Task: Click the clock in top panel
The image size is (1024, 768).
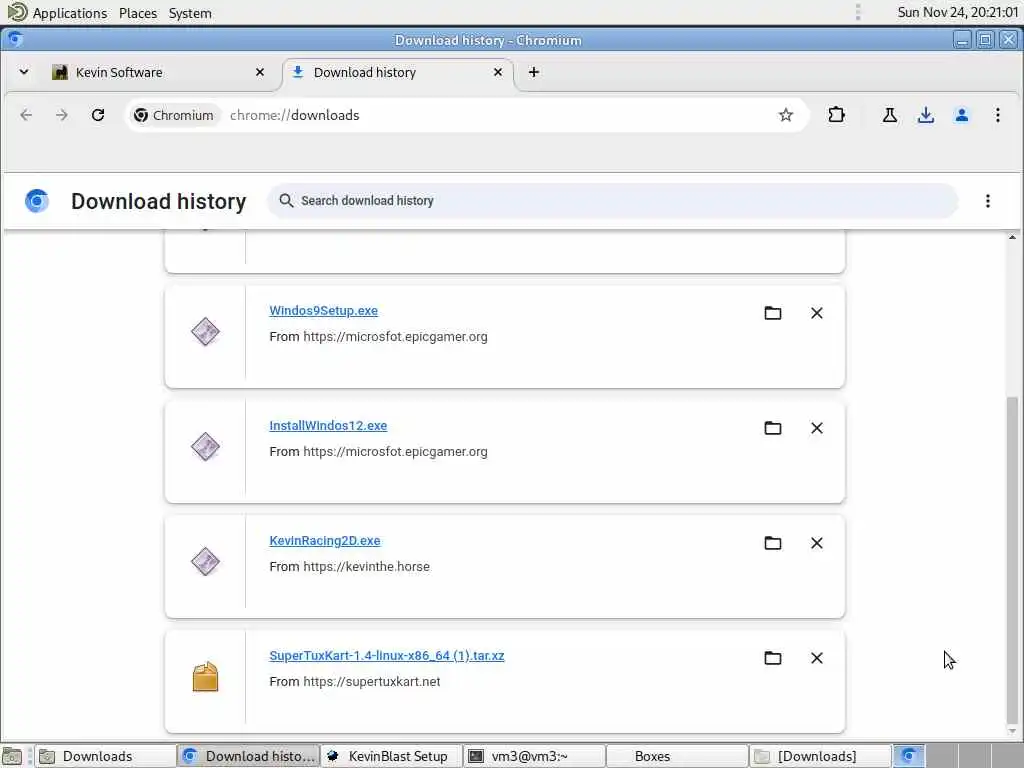Action: point(957,12)
